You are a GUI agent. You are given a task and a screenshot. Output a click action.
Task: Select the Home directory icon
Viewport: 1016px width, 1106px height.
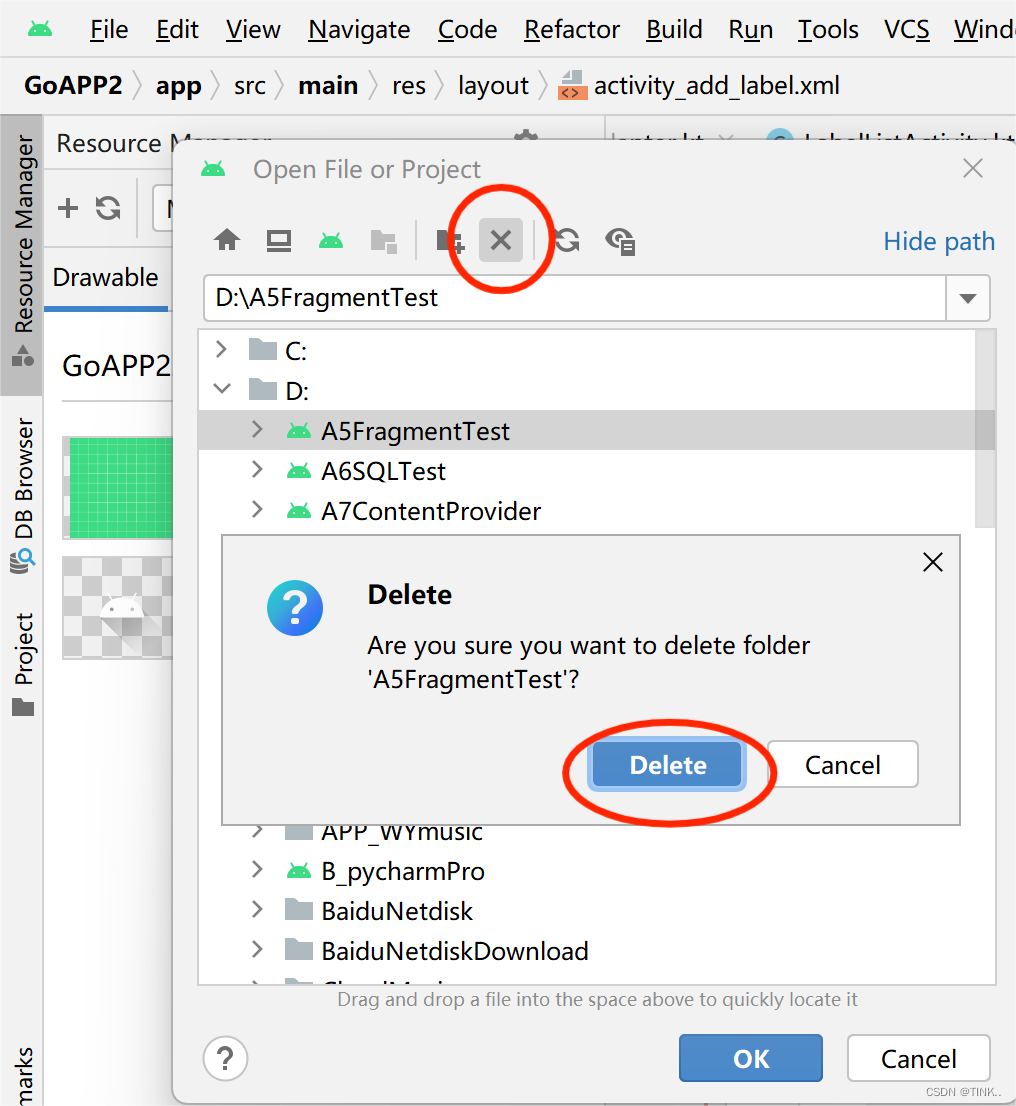227,240
